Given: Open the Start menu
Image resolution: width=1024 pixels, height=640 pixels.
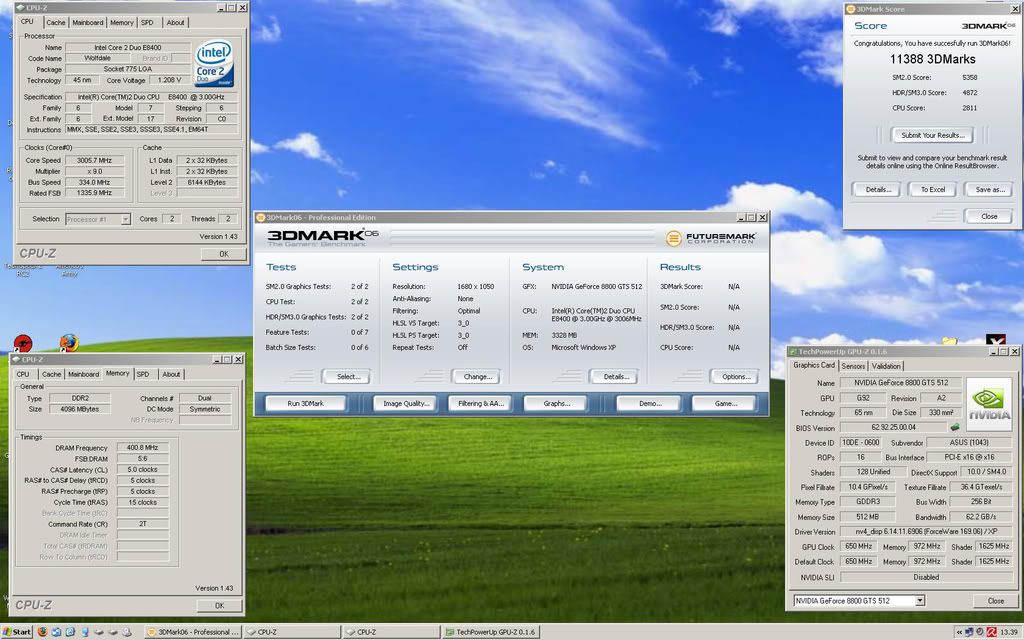Looking at the screenshot, I should coord(17,632).
